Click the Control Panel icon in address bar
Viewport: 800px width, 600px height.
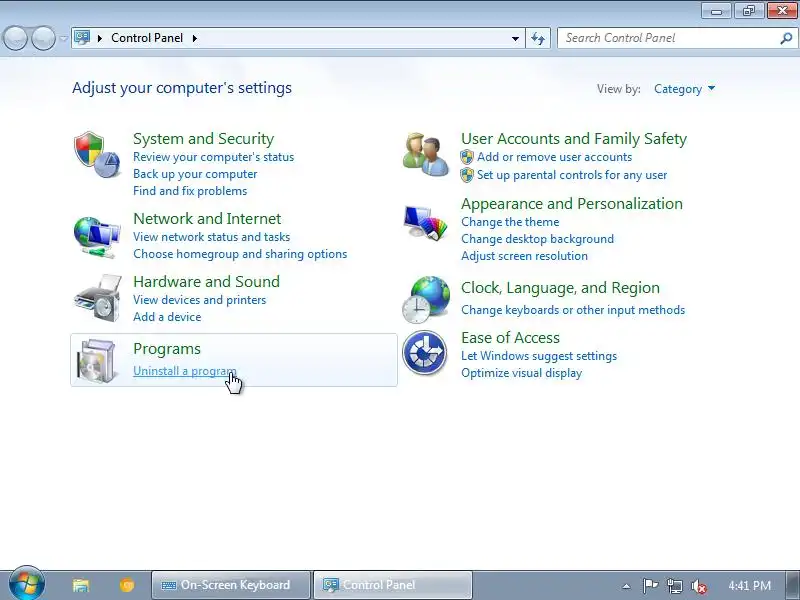[82, 38]
